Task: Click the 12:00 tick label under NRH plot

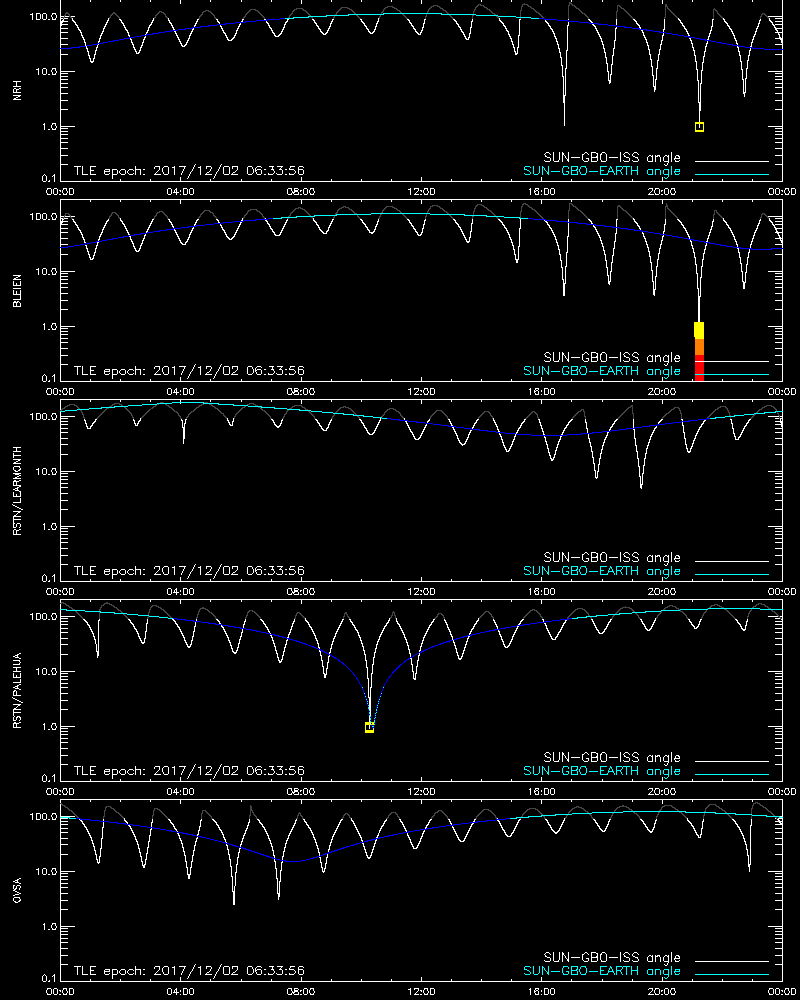Action: [421, 192]
